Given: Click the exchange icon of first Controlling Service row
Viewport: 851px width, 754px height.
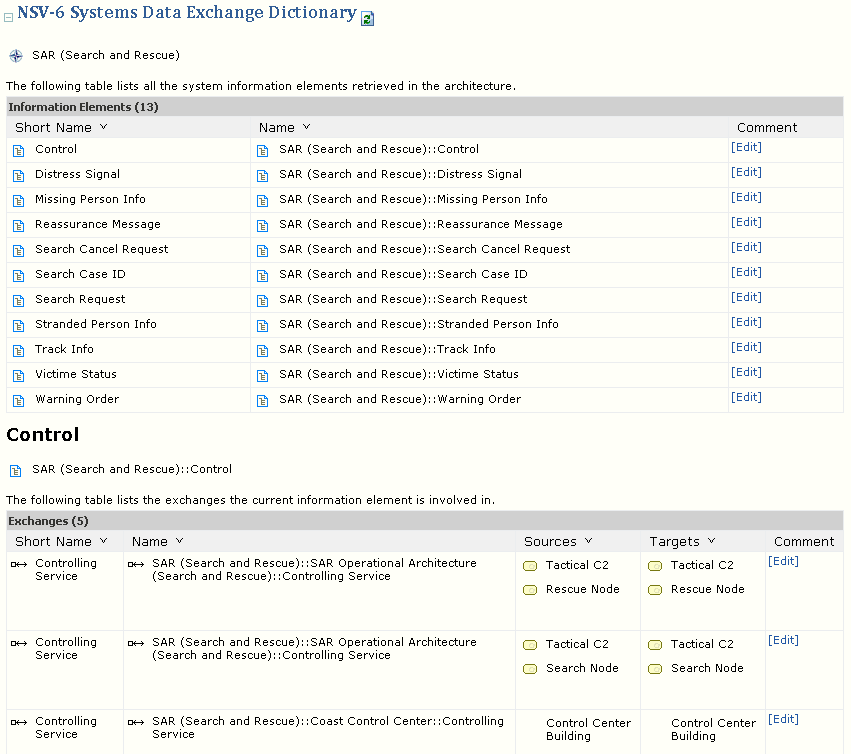Looking at the screenshot, I should click(x=19, y=564).
